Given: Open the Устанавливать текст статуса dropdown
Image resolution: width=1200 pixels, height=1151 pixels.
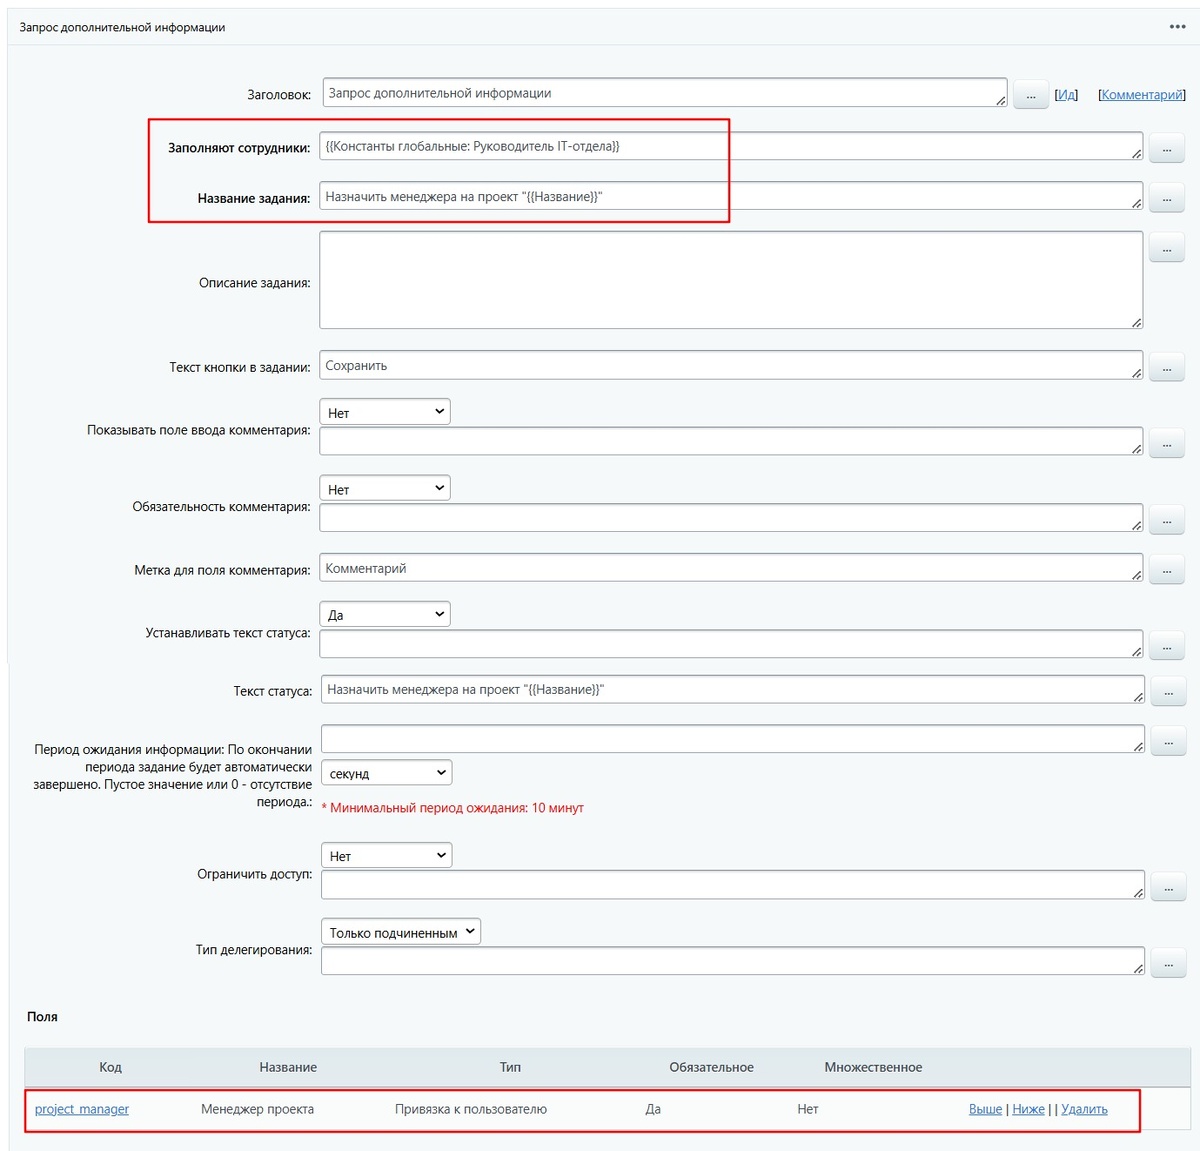Looking at the screenshot, I should 385,614.
